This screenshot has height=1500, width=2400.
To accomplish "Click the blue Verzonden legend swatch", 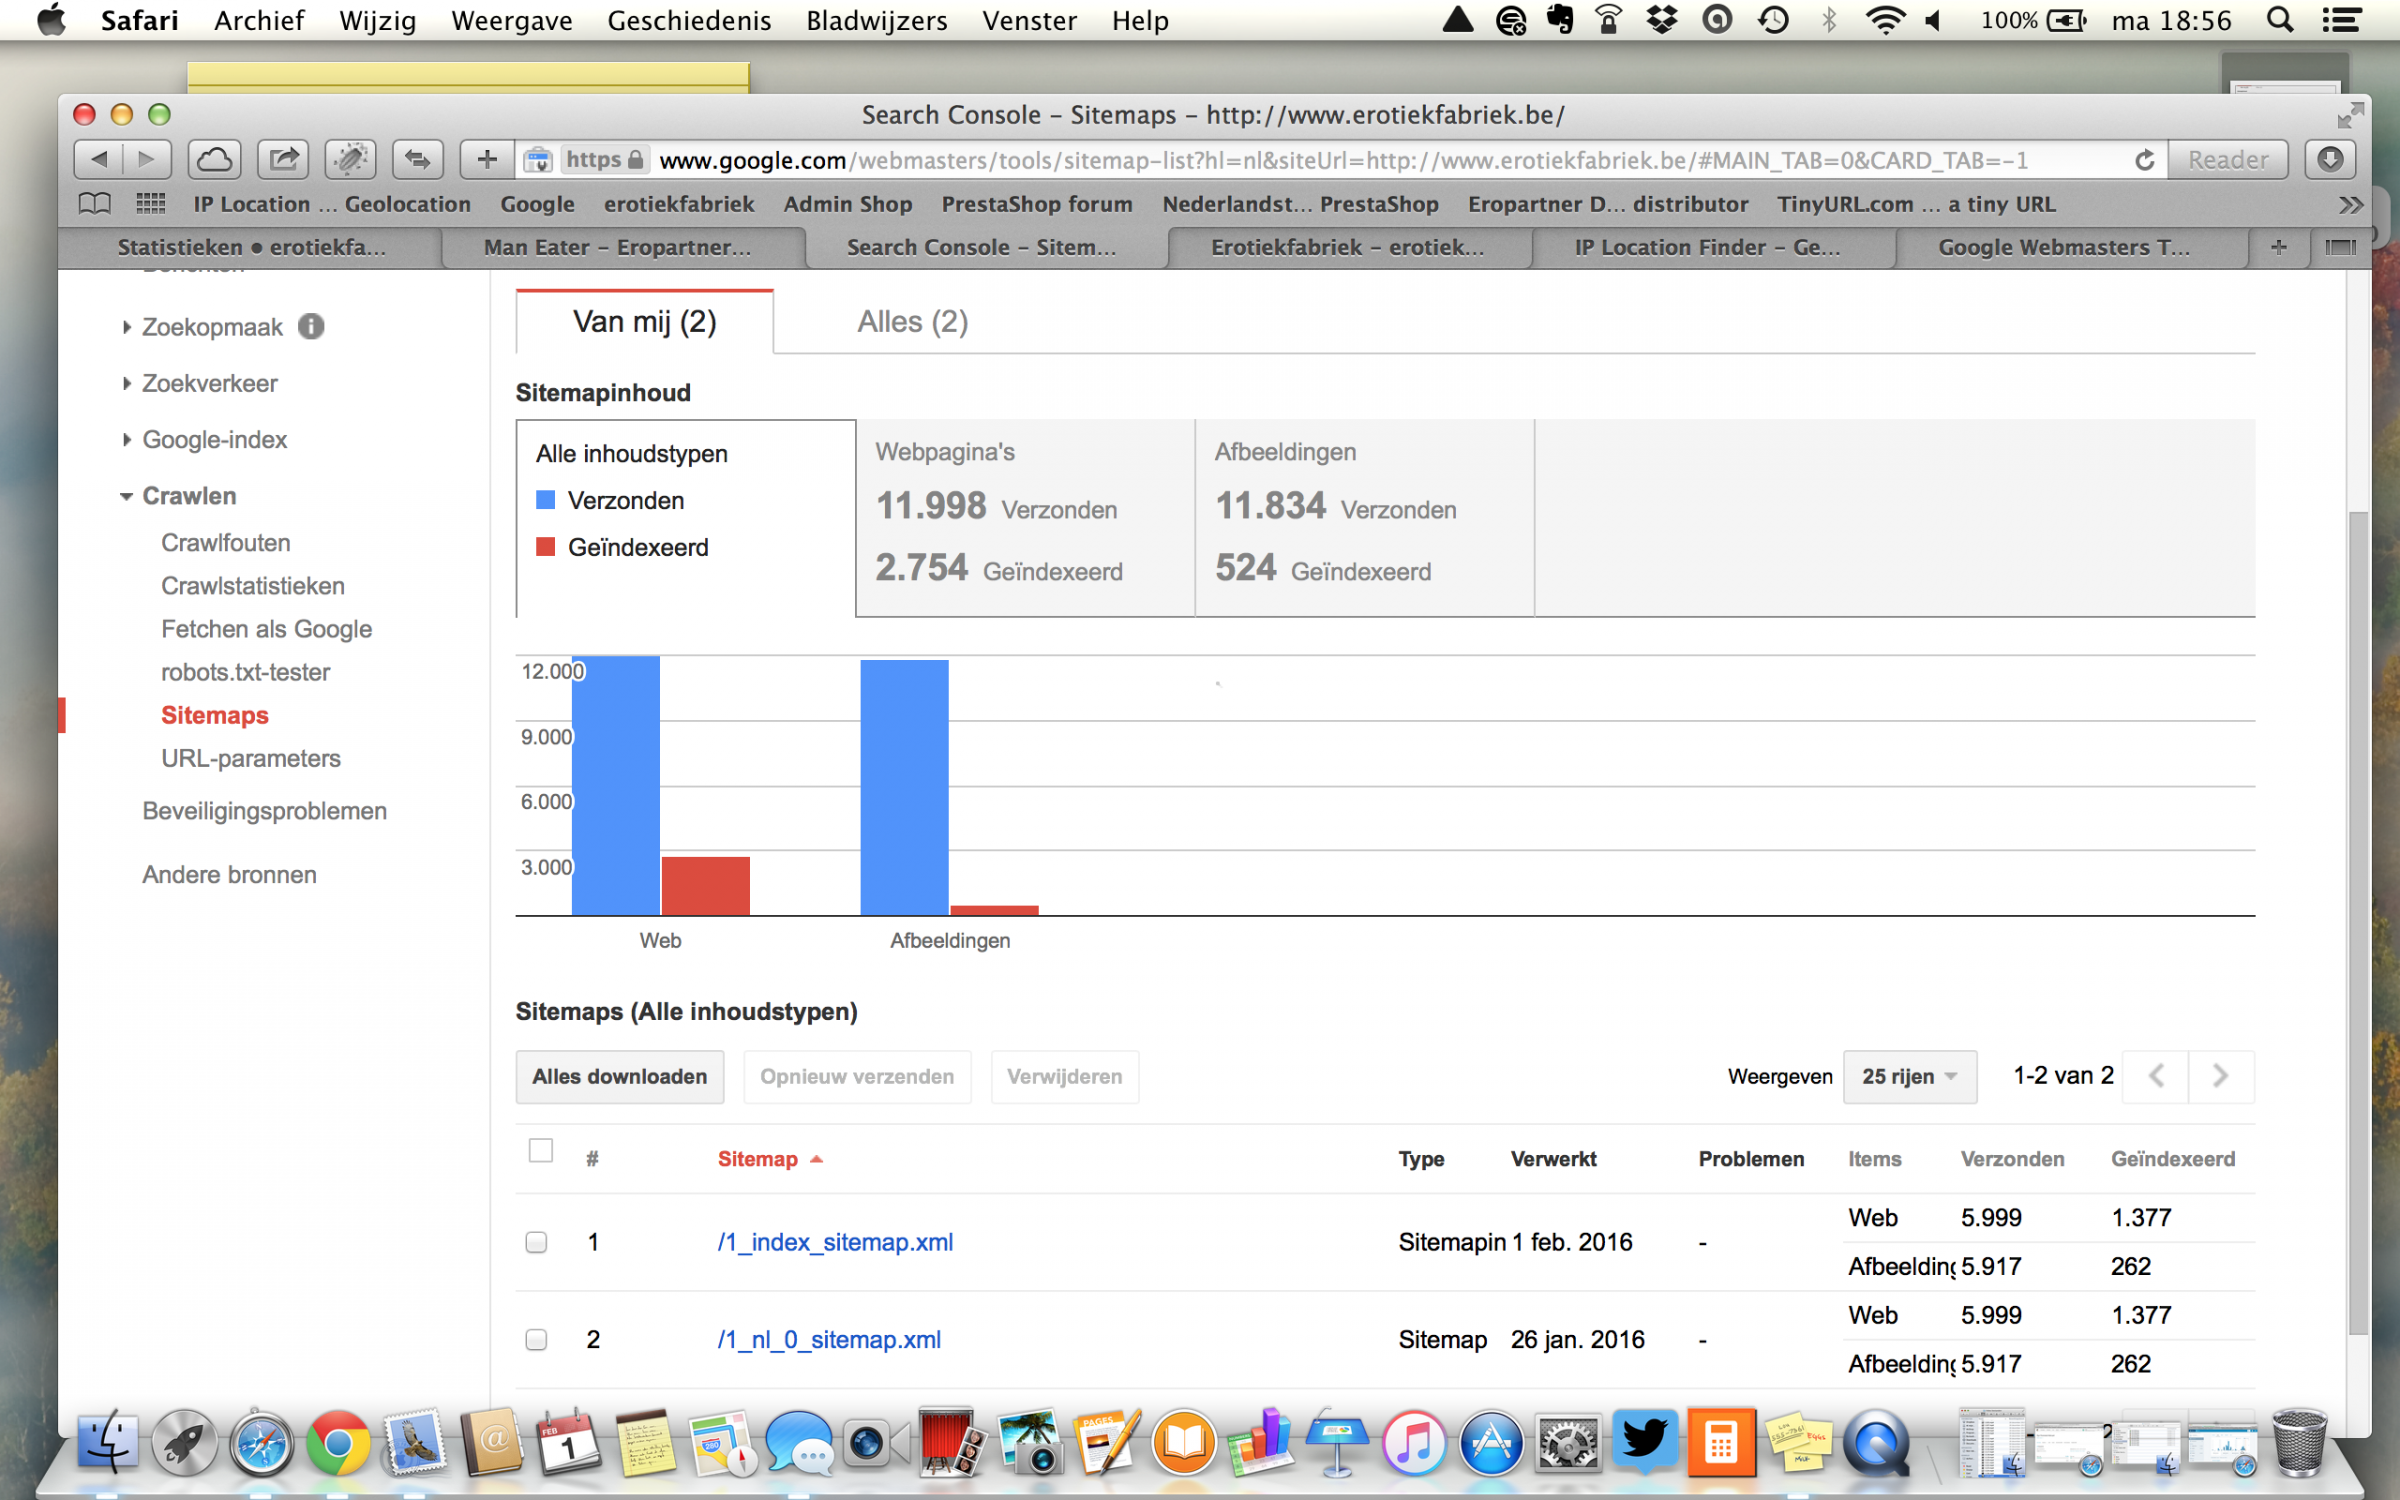I will point(546,500).
